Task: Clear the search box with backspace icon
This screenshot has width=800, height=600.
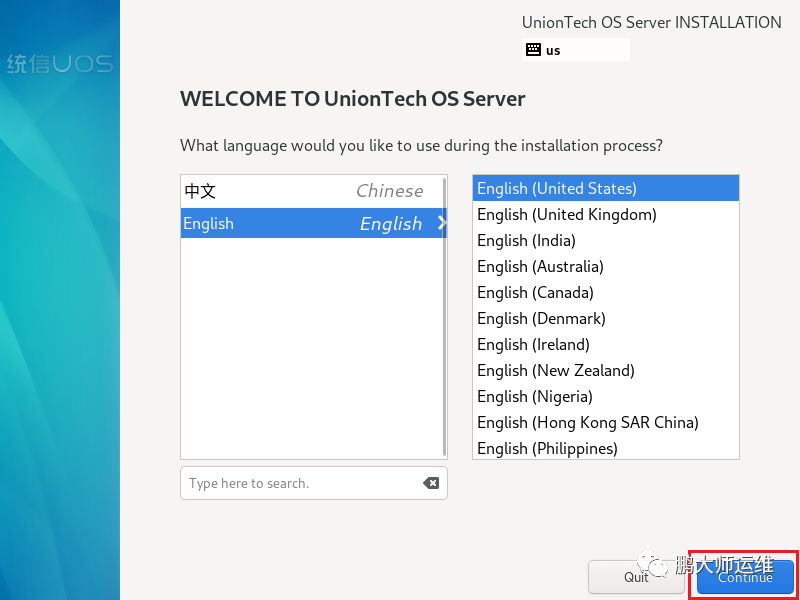Action: pyautogui.click(x=431, y=483)
